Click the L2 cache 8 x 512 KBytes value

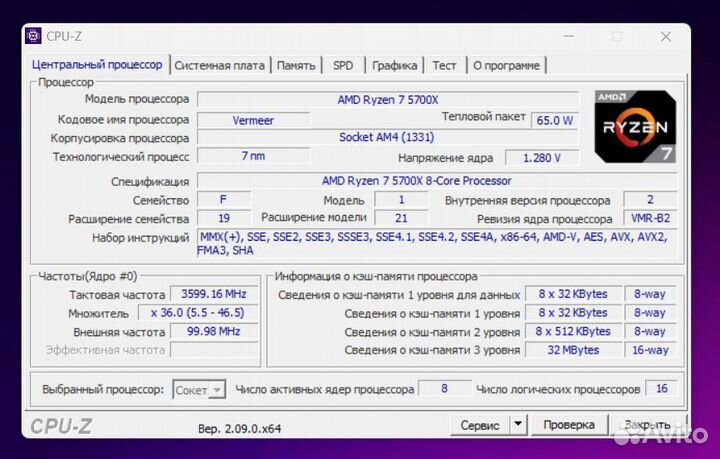point(574,331)
